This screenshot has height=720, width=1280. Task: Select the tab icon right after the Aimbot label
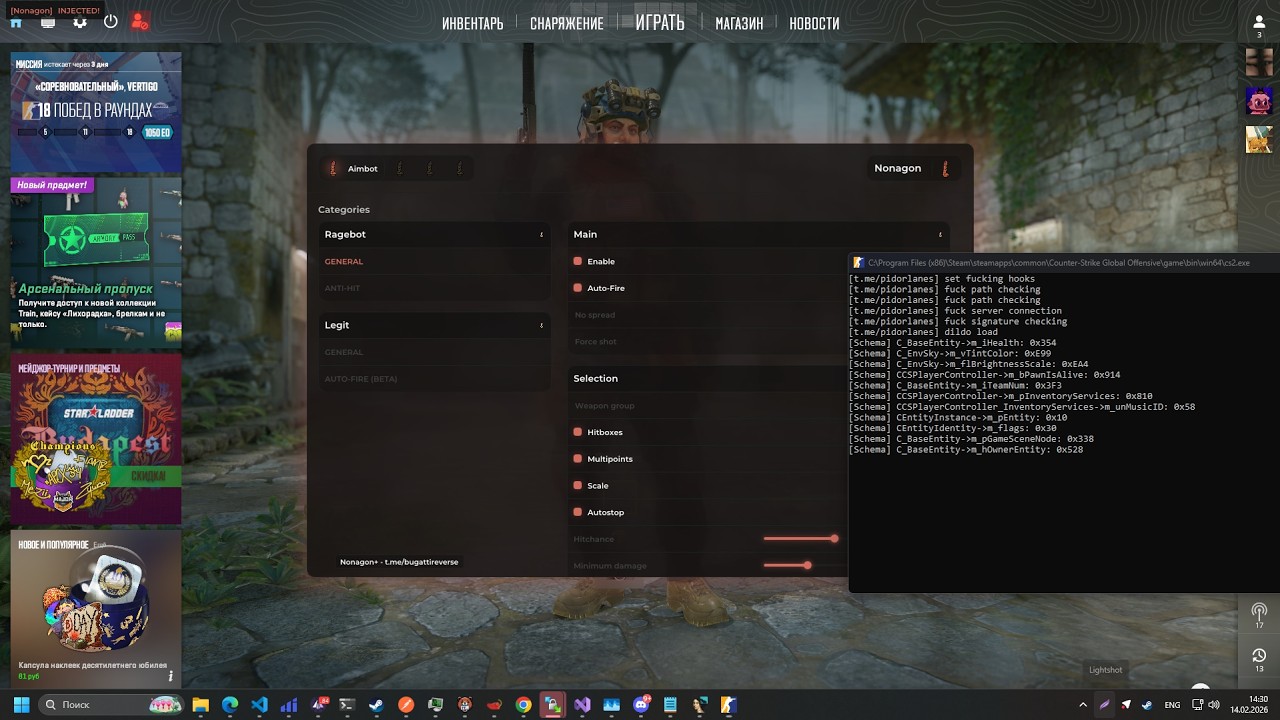[x=400, y=169]
